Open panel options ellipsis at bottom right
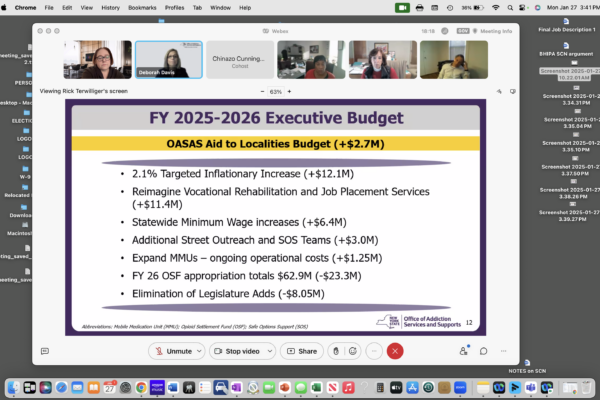This screenshot has width=600, height=400. coord(504,351)
